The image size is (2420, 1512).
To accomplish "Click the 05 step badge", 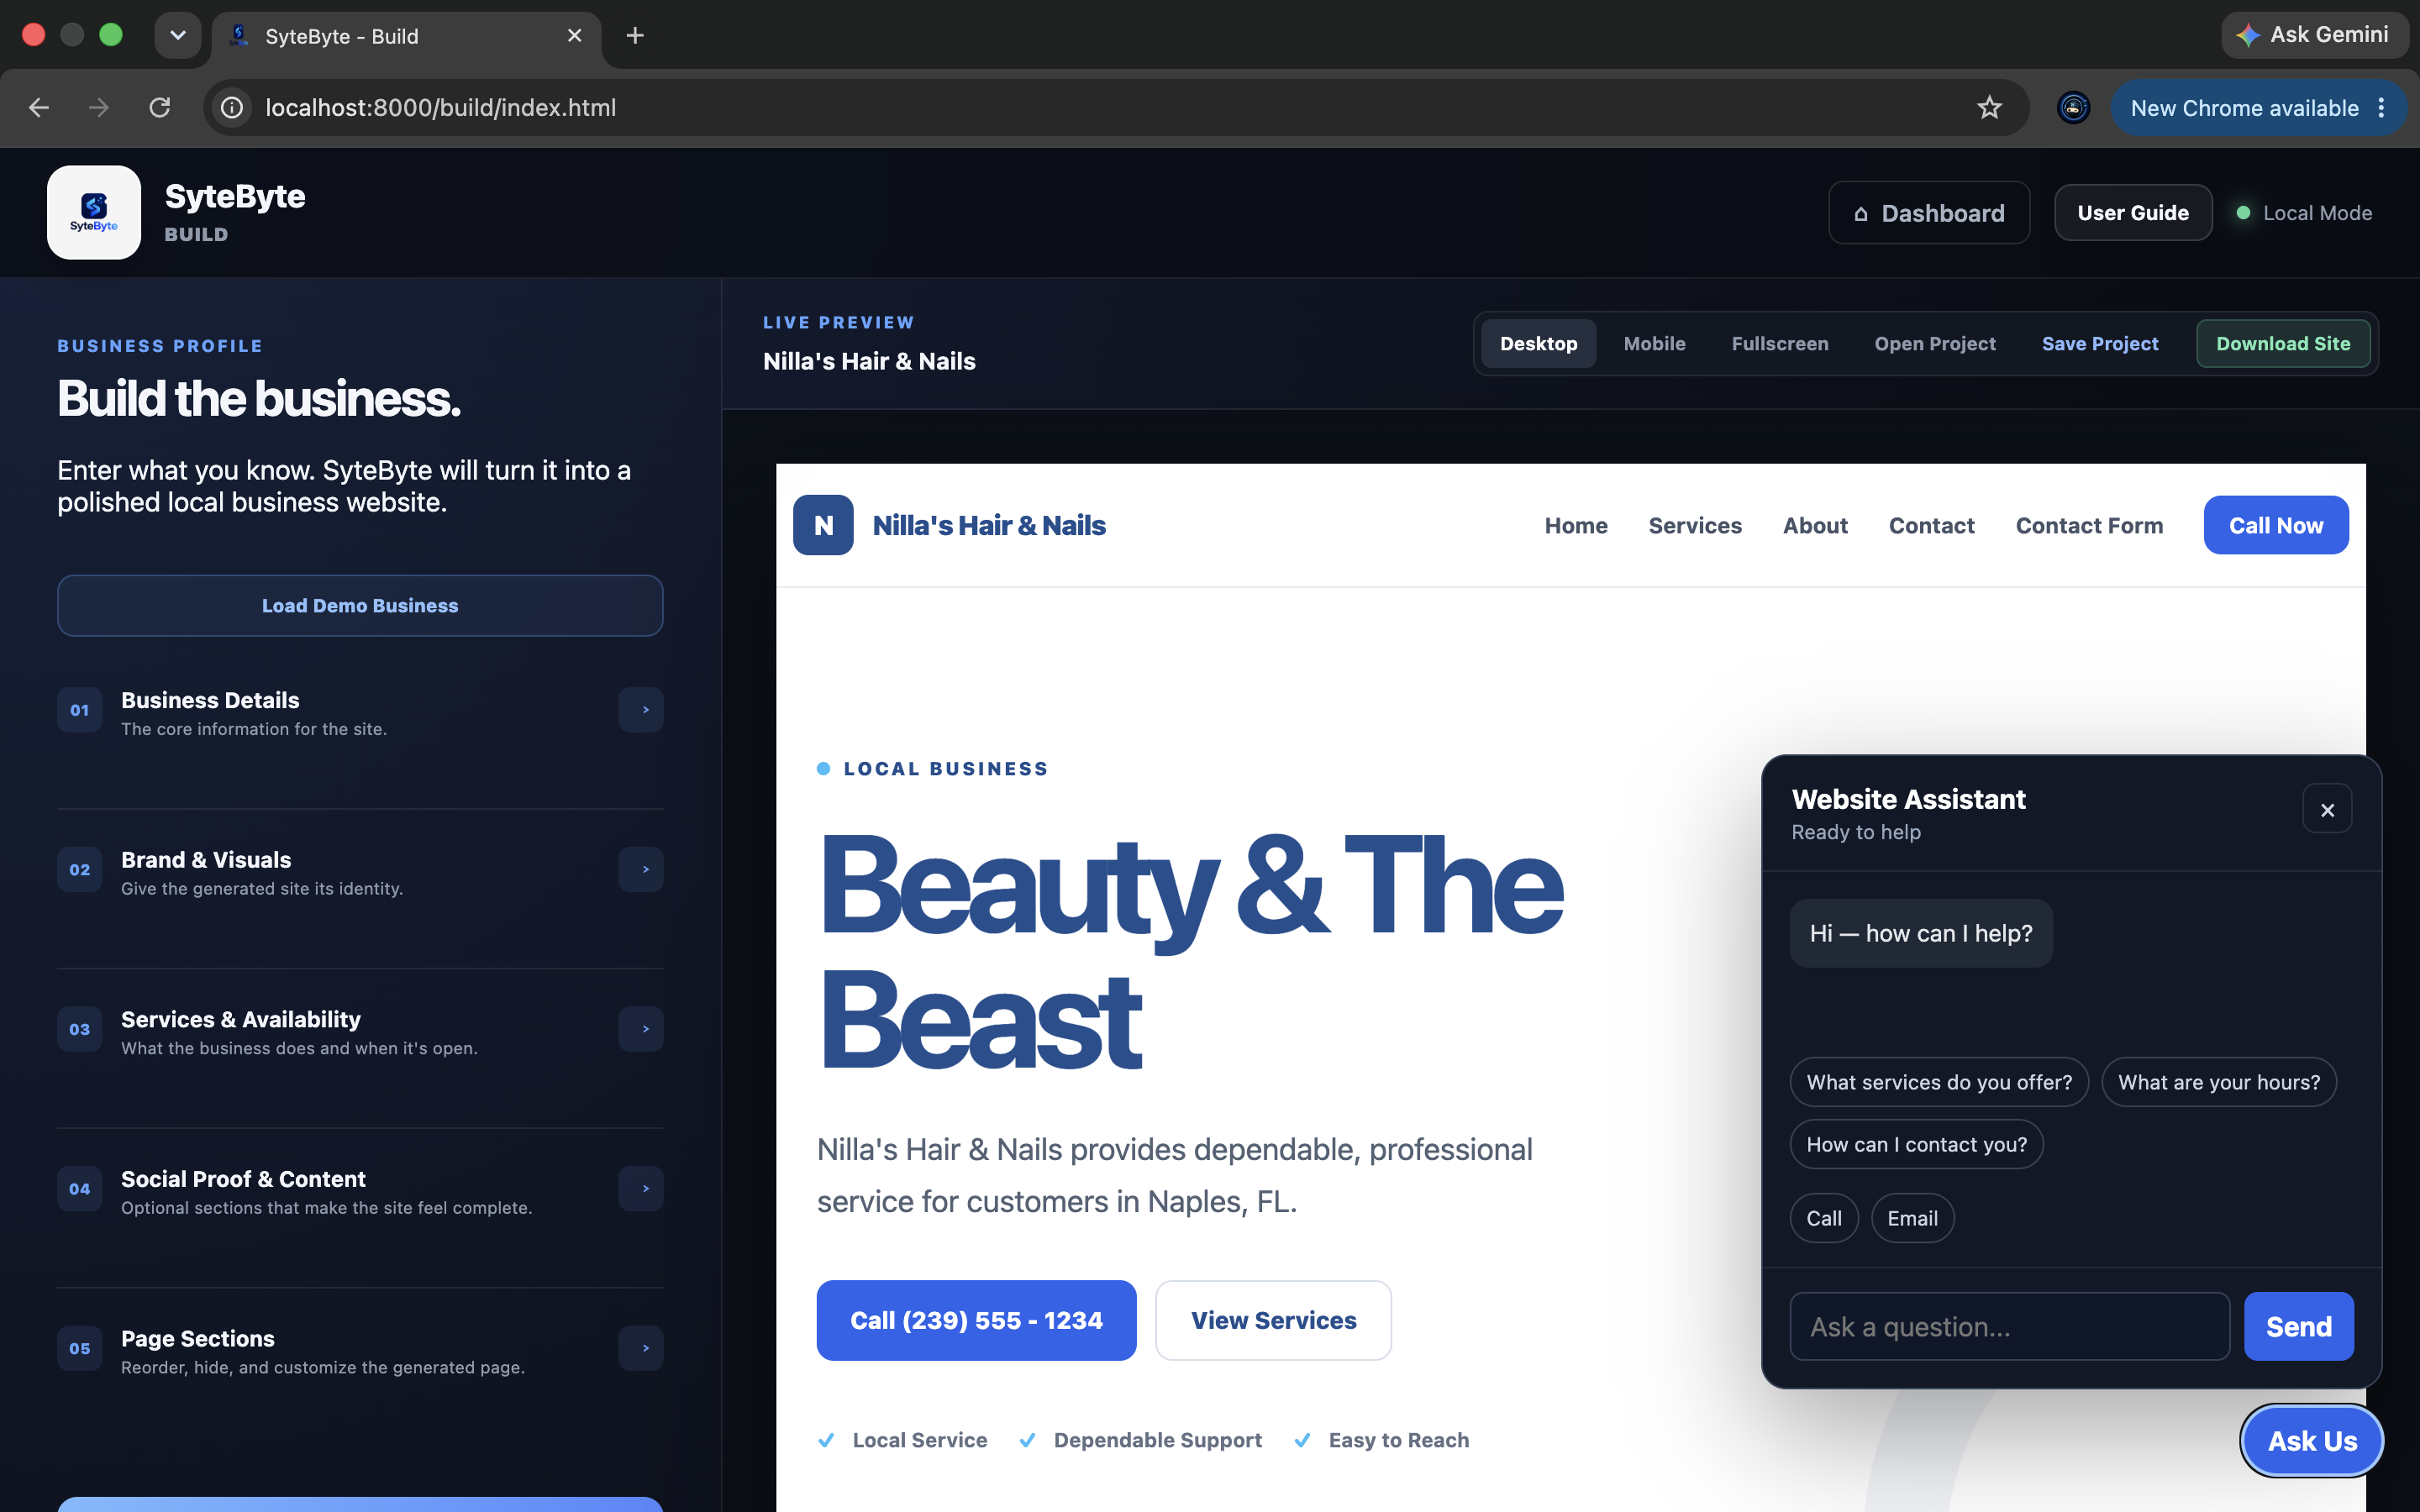I will point(80,1348).
